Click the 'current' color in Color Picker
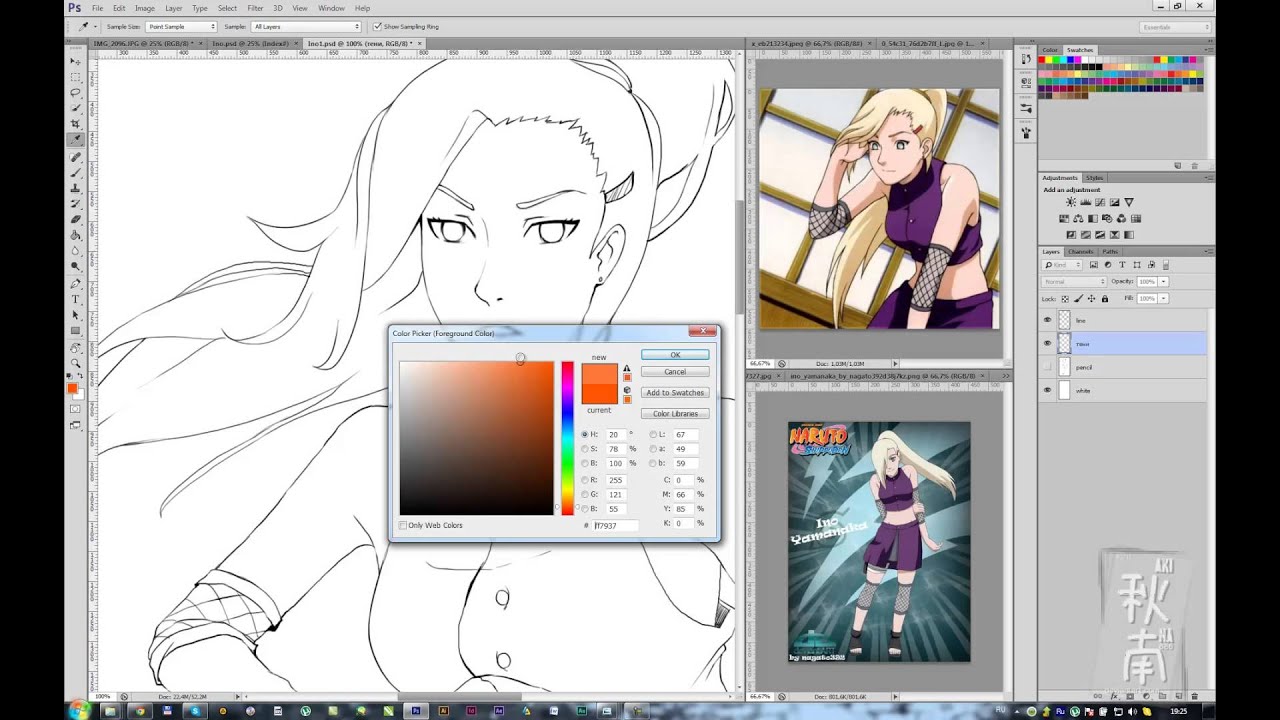The width and height of the screenshot is (1280, 720). point(599,395)
